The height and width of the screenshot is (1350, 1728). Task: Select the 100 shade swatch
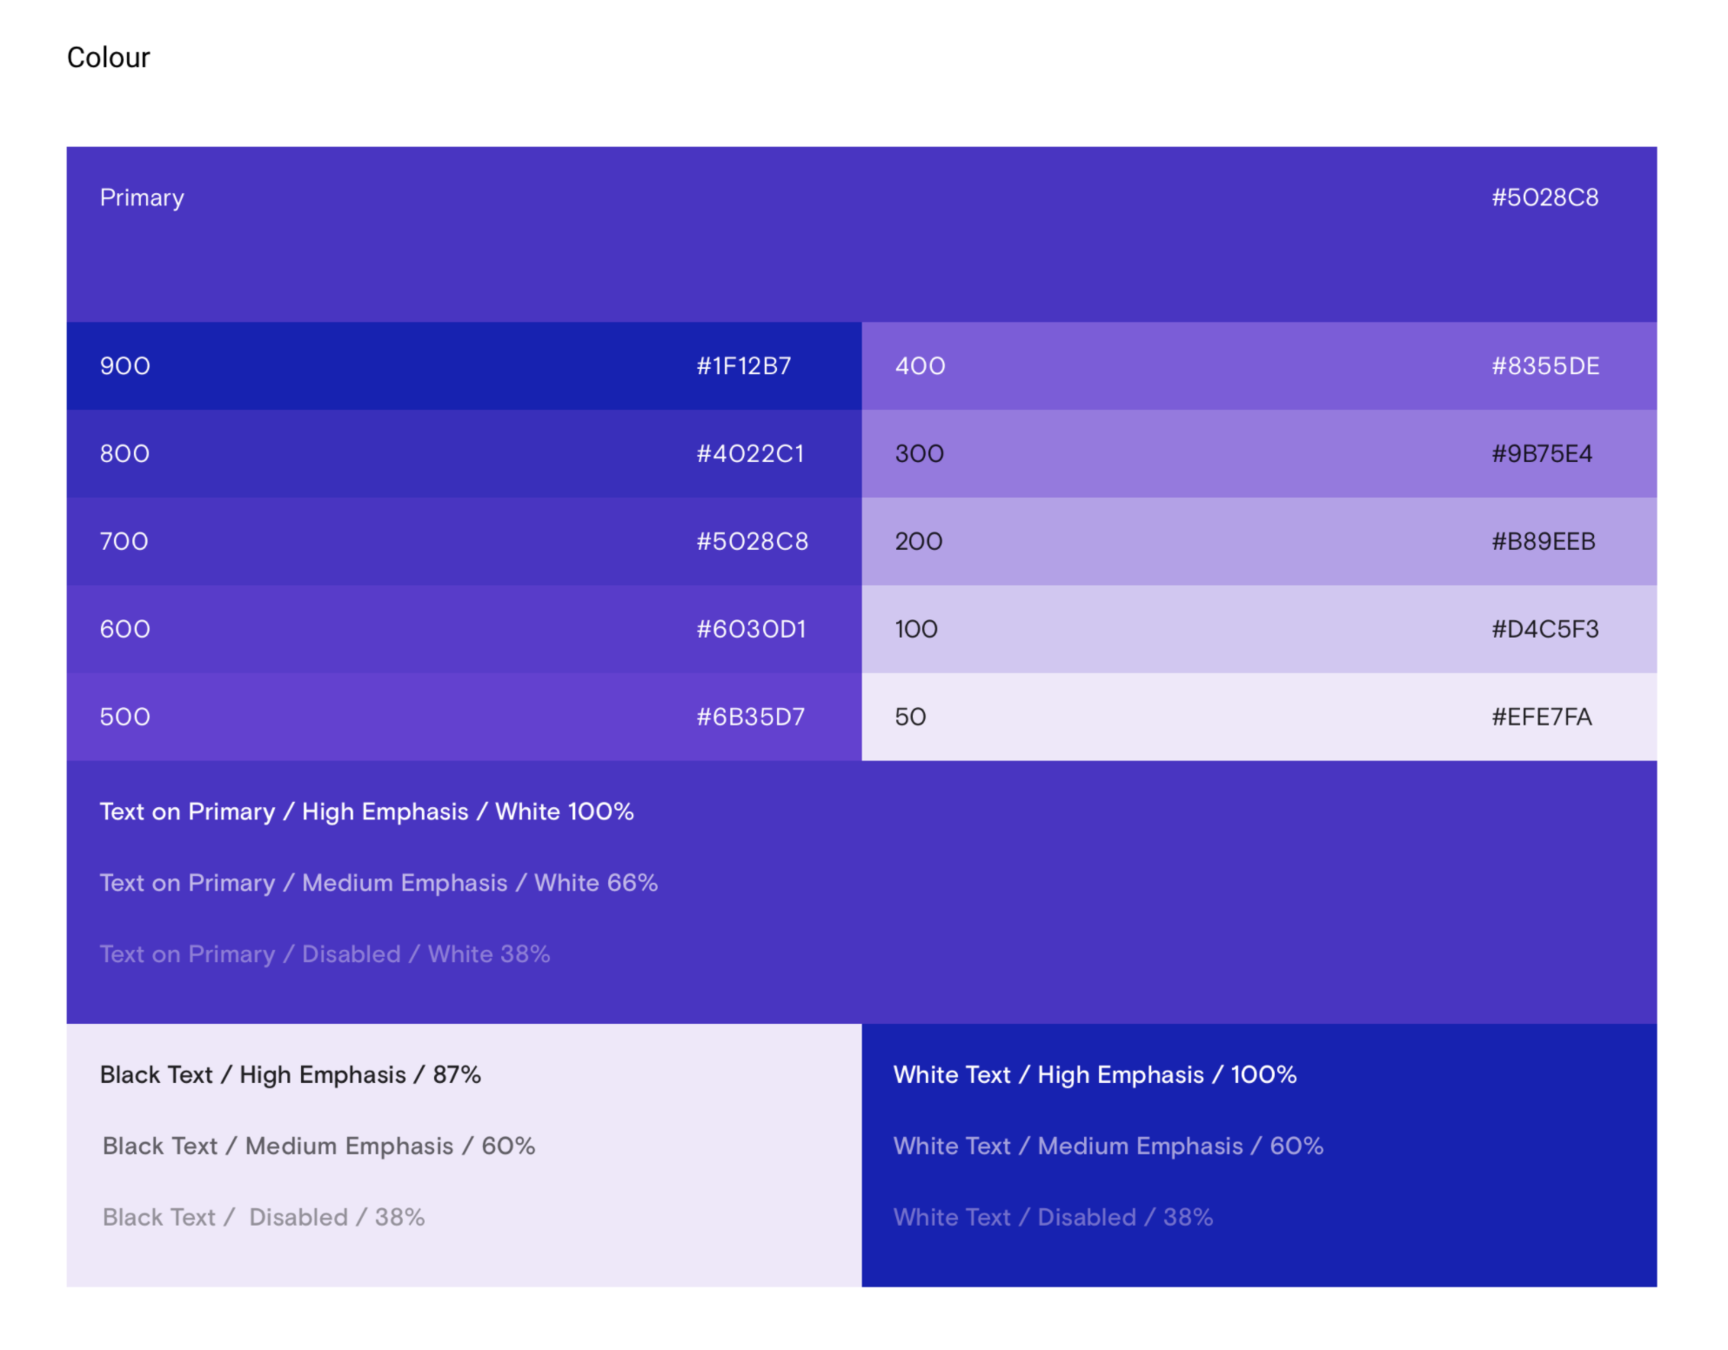tap(1259, 630)
